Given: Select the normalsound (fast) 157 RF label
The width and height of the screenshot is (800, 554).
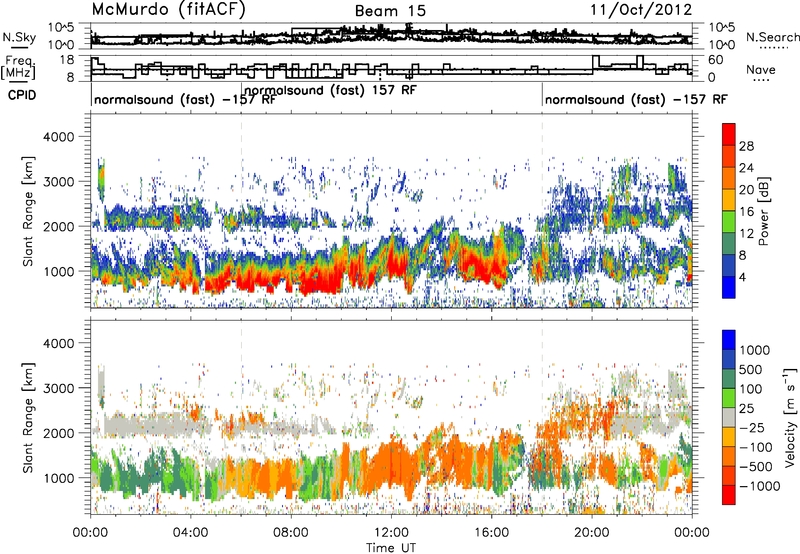Looking at the screenshot, I should tap(331, 90).
